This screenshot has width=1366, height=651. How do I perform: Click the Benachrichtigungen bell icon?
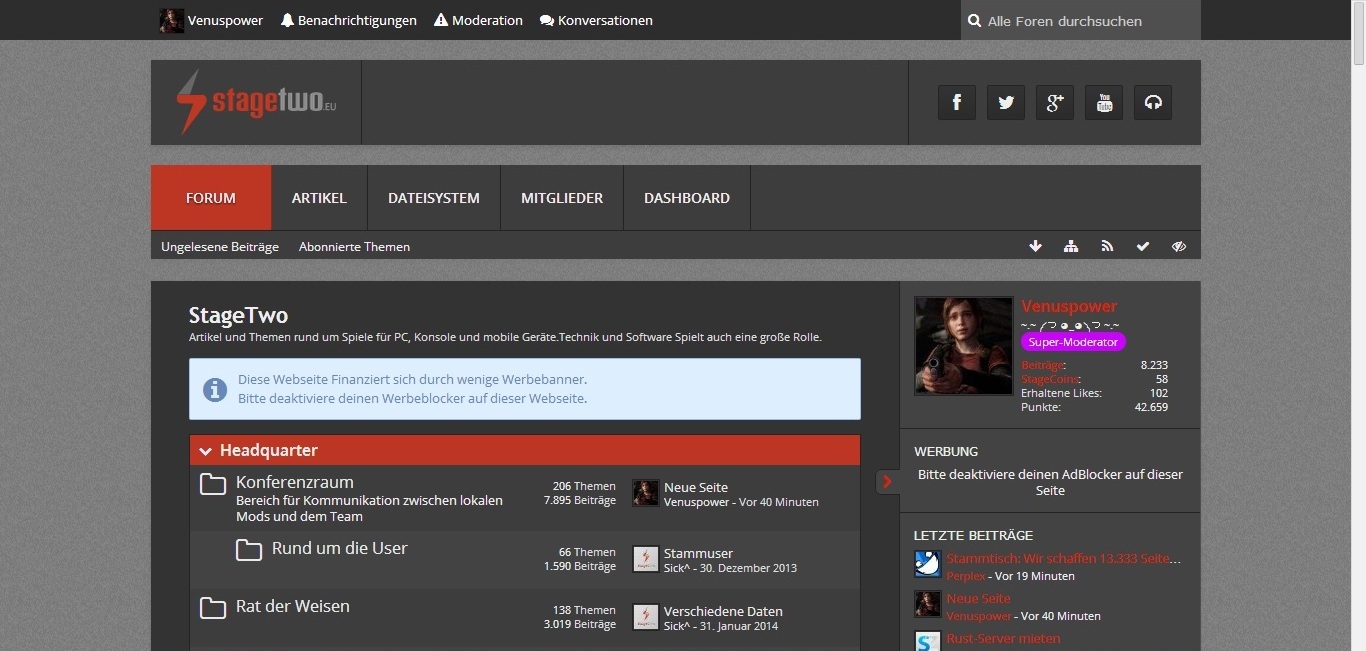(287, 20)
